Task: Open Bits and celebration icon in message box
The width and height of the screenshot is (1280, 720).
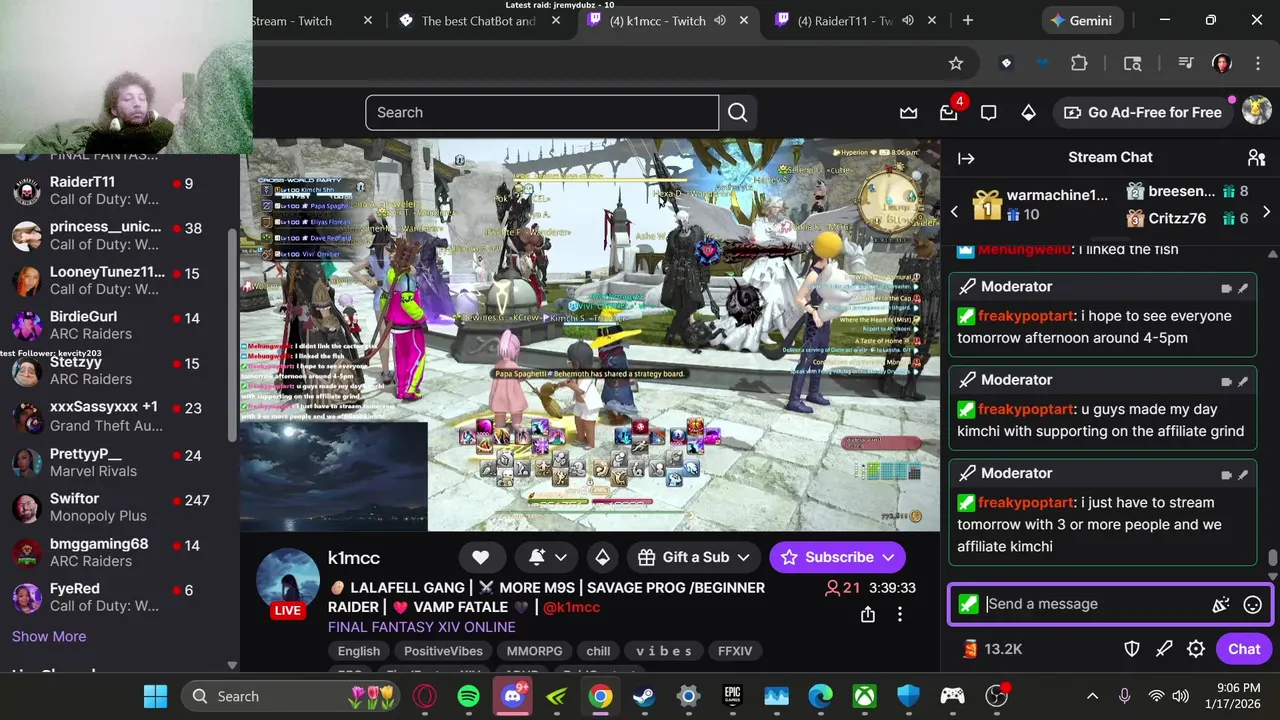Action: (1220, 604)
